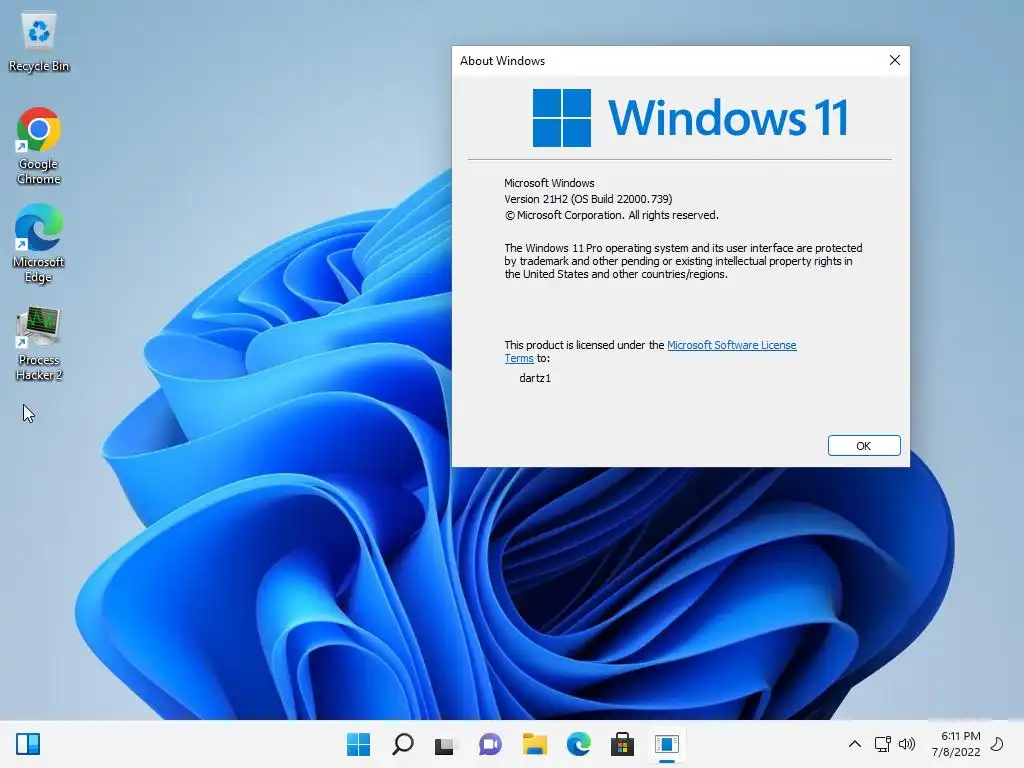This screenshot has height=768, width=1024.
Task: Open Widgets panel from the taskbar
Action: click(x=28, y=744)
